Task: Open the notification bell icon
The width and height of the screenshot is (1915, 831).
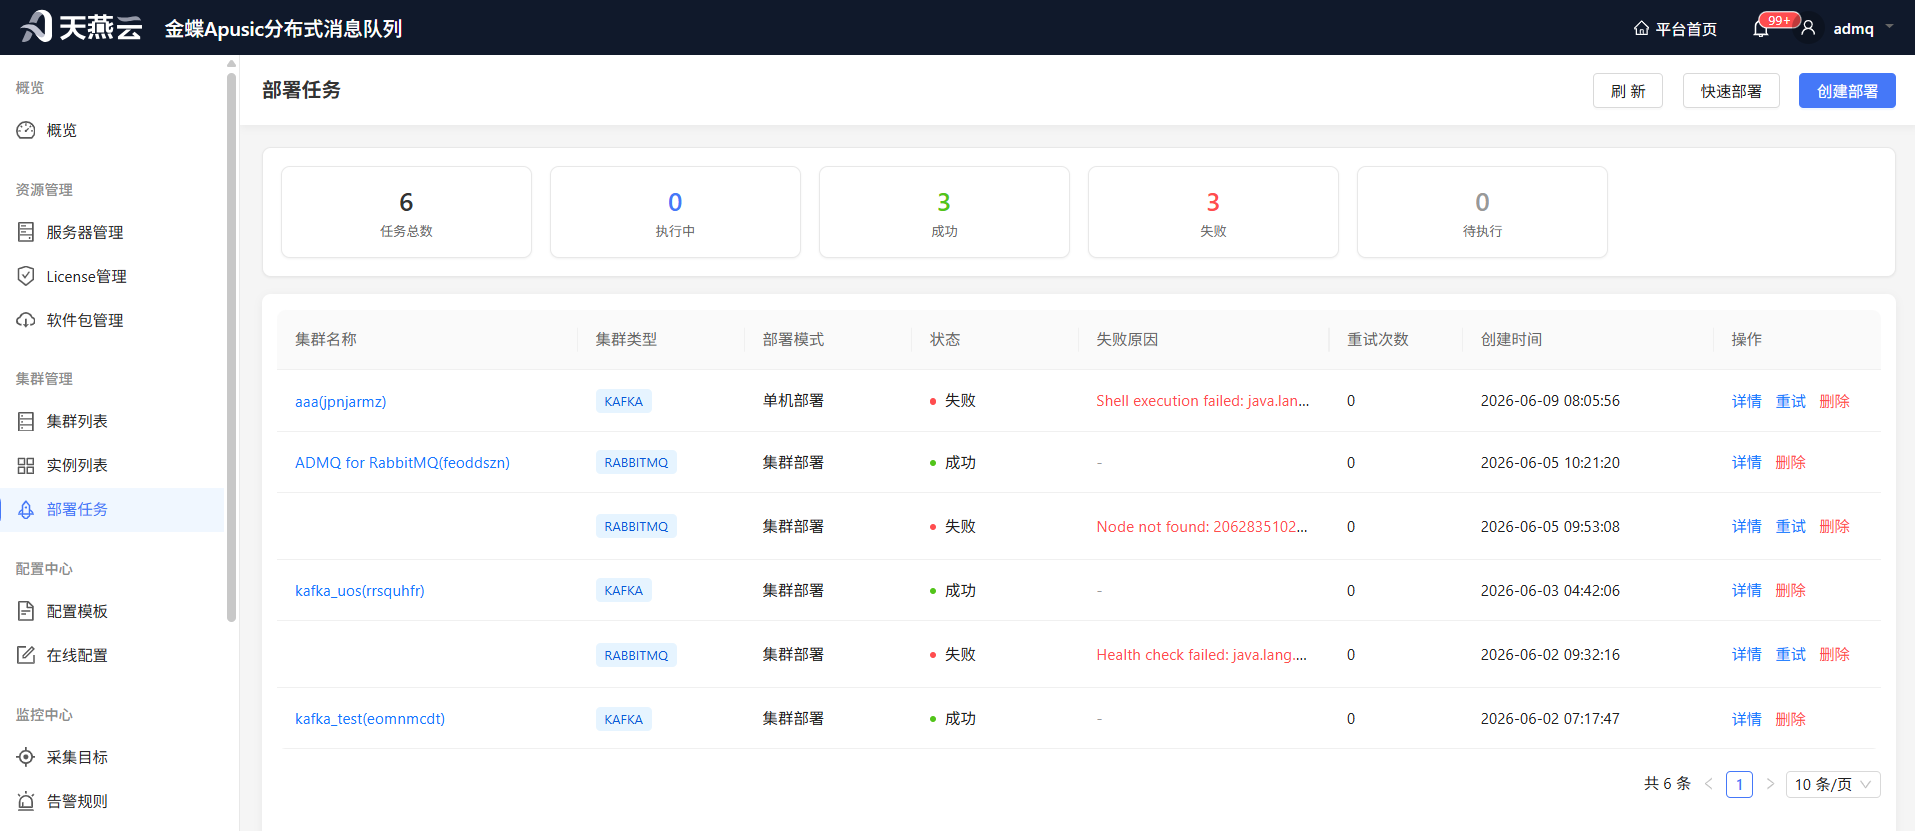Action: coord(1761,29)
